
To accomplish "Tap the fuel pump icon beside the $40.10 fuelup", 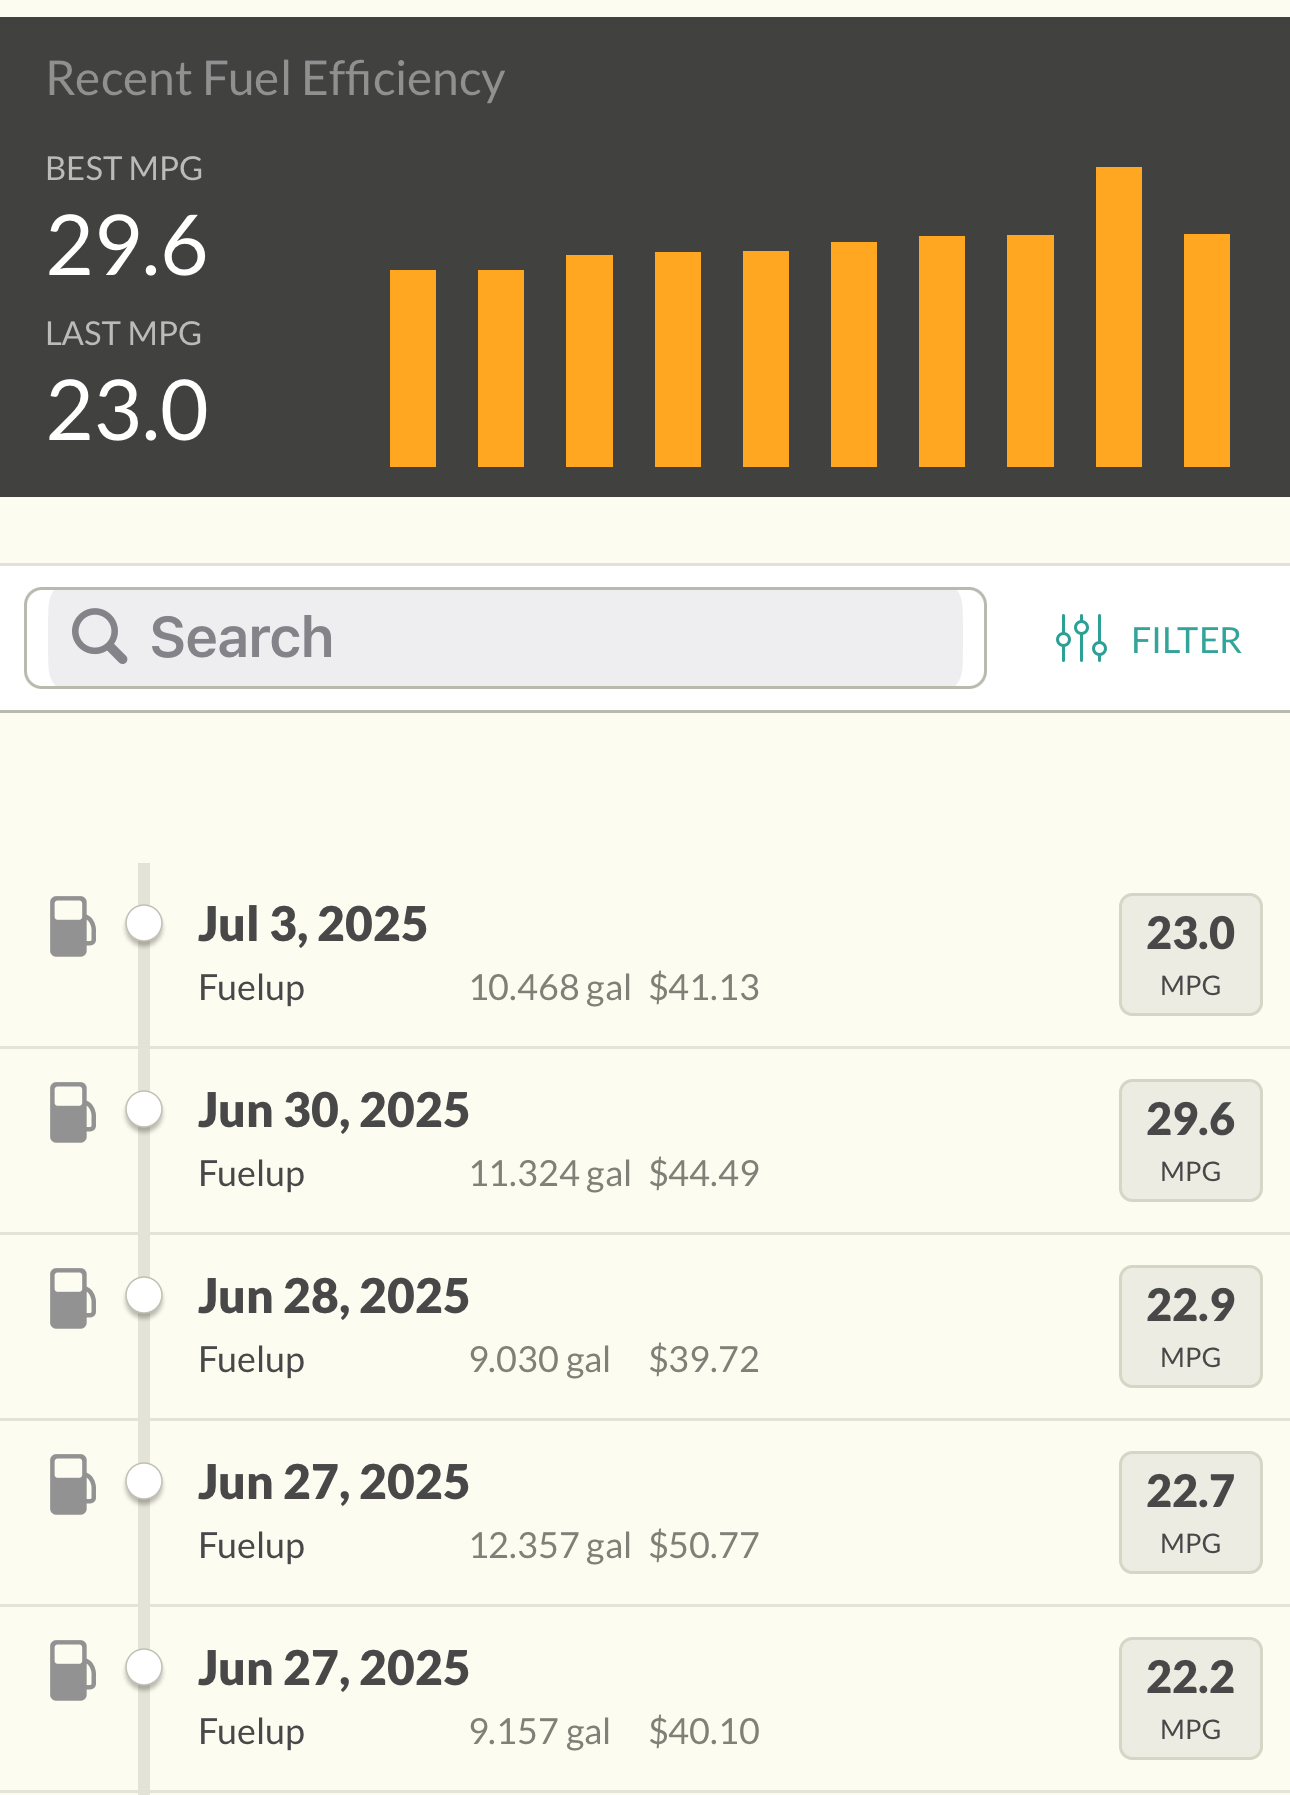I will click(x=73, y=1671).
